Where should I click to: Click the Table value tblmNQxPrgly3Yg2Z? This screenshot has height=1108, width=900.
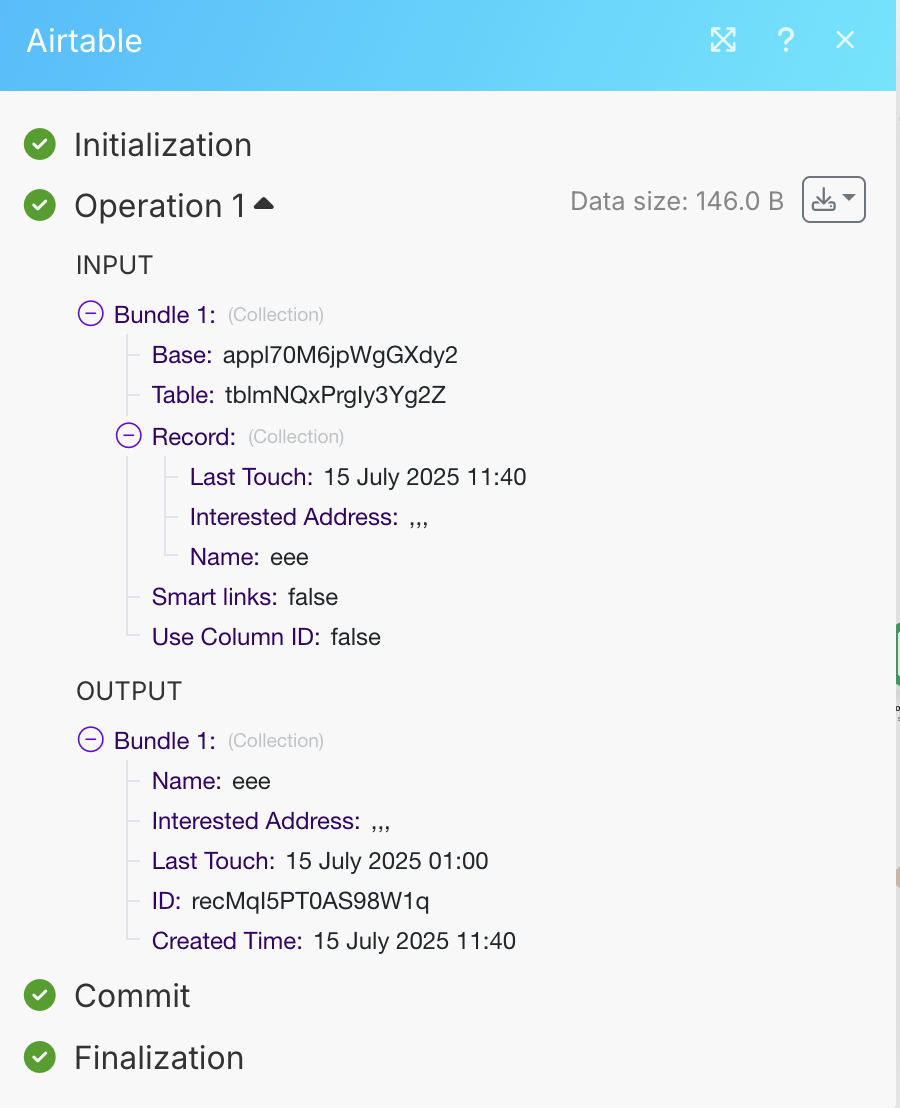[336, 395]
